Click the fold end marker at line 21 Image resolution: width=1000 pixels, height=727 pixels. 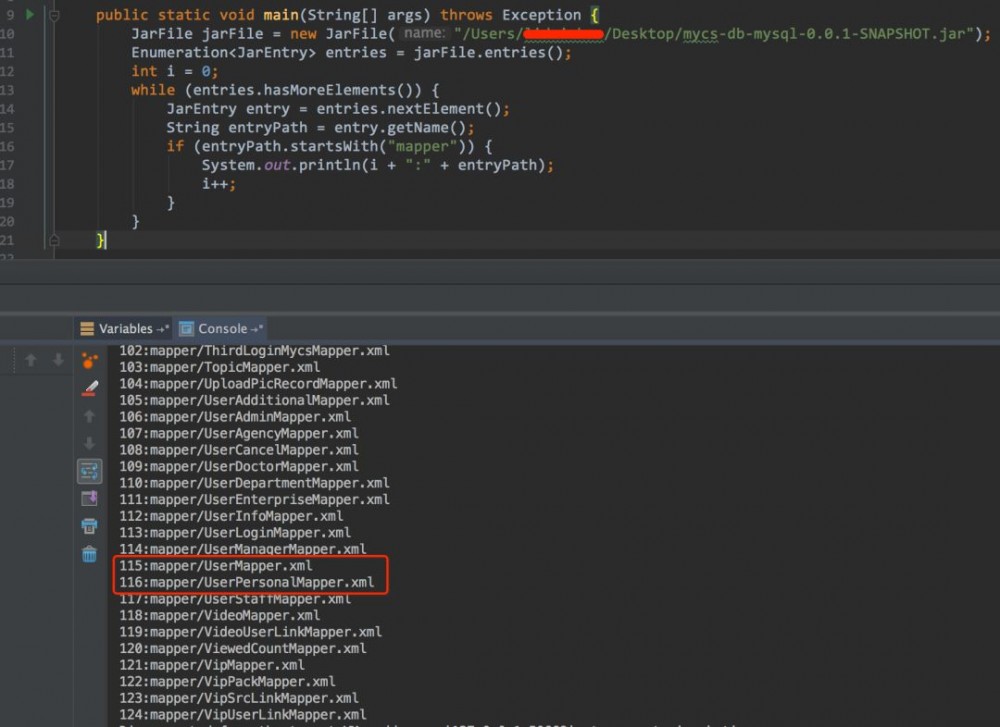pos(54,240)
